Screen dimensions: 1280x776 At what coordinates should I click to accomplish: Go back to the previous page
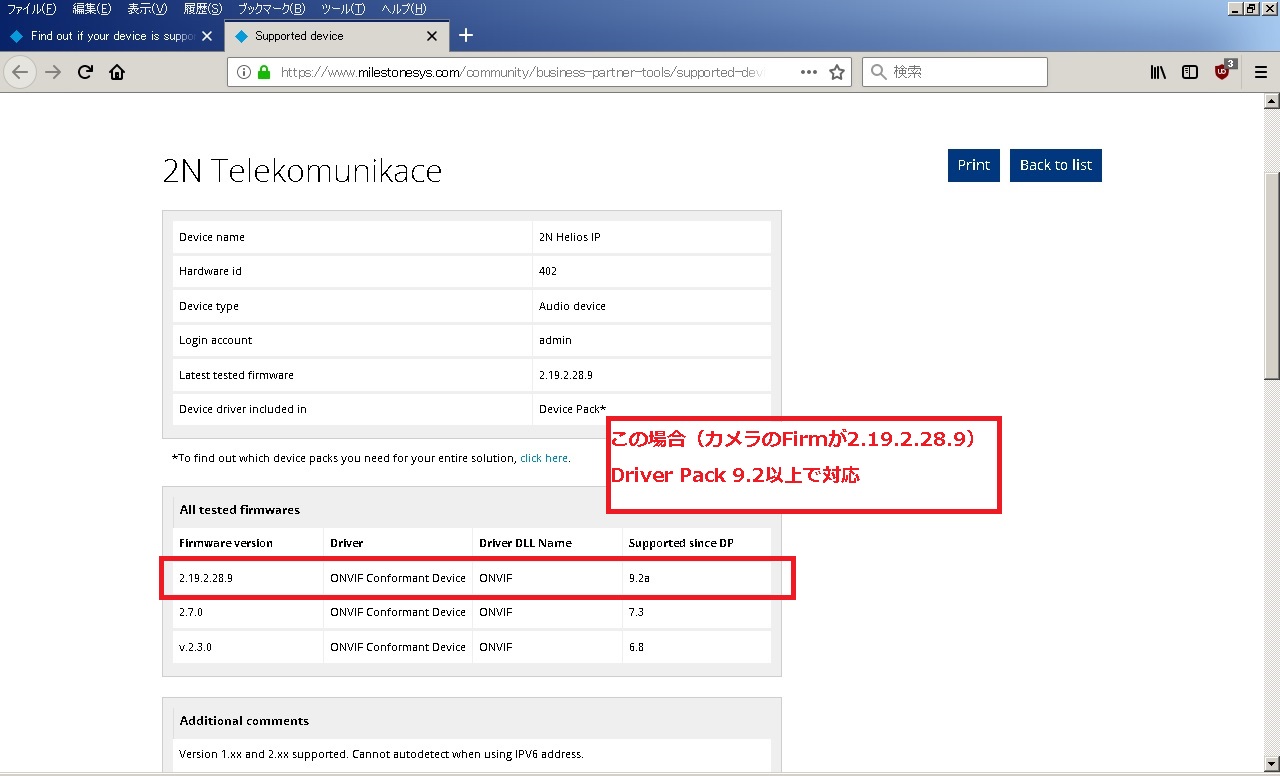point(20,72)
